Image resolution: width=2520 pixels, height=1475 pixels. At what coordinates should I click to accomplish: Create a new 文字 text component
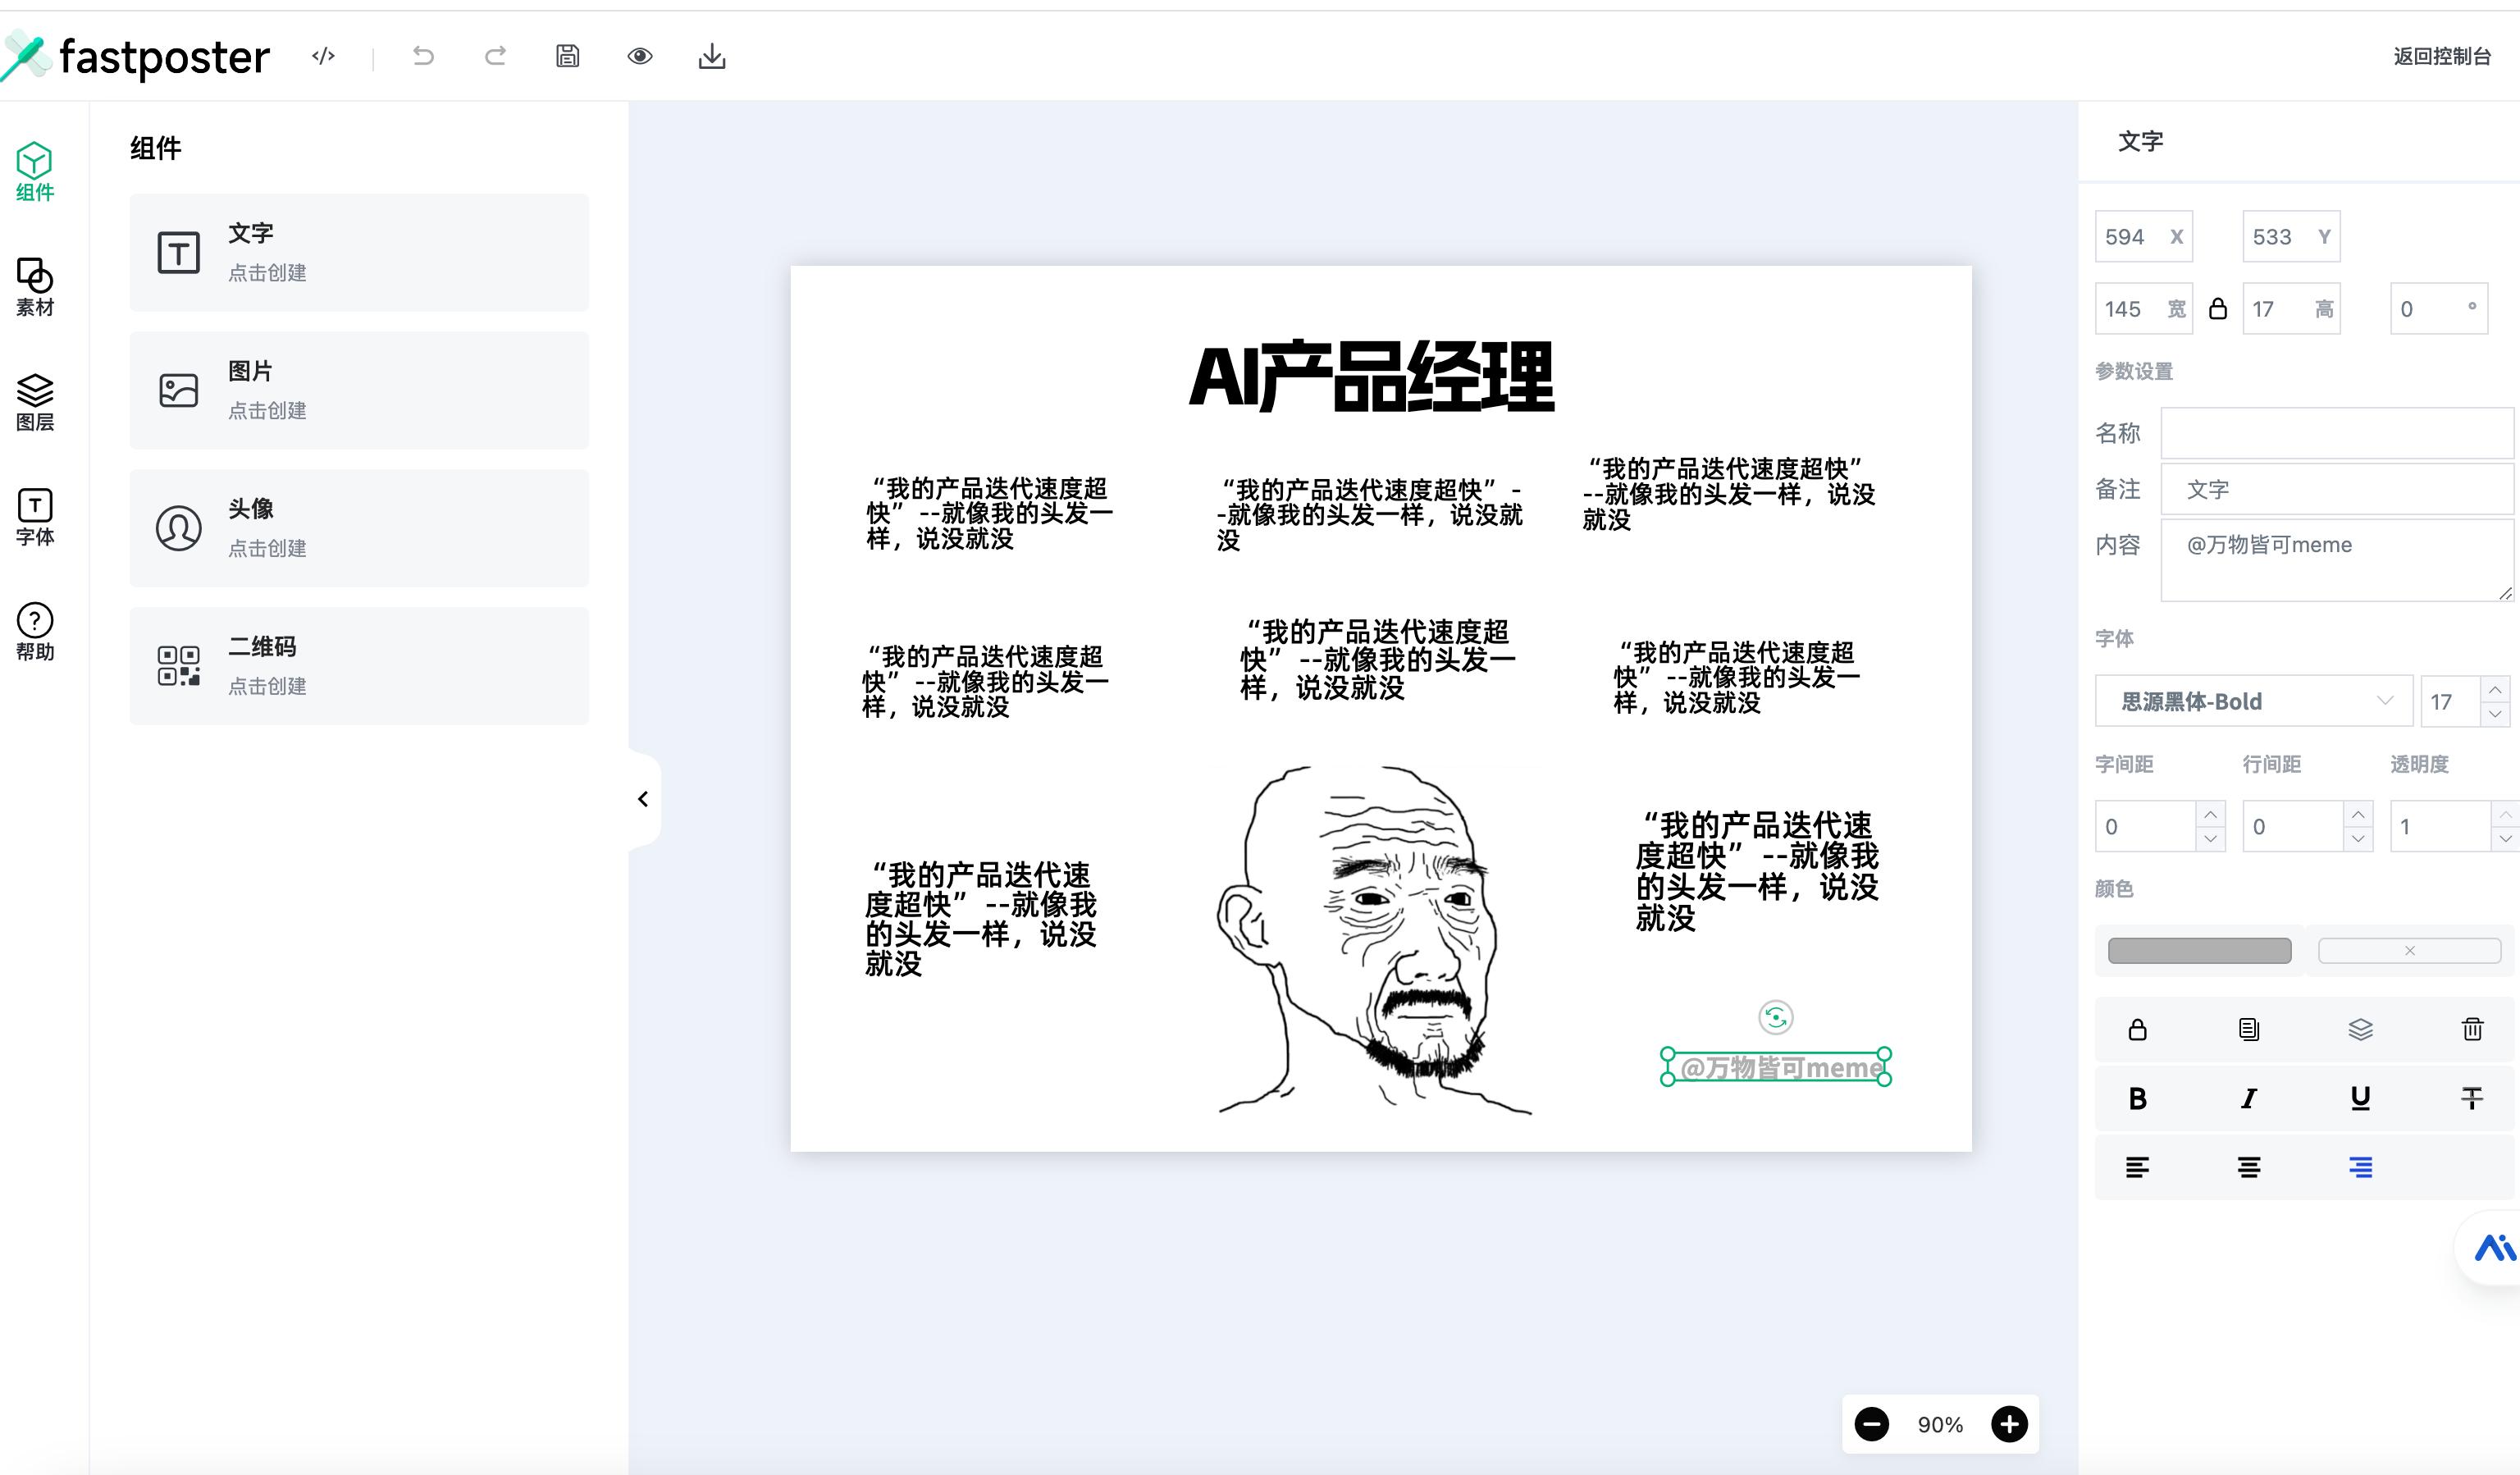359,252
